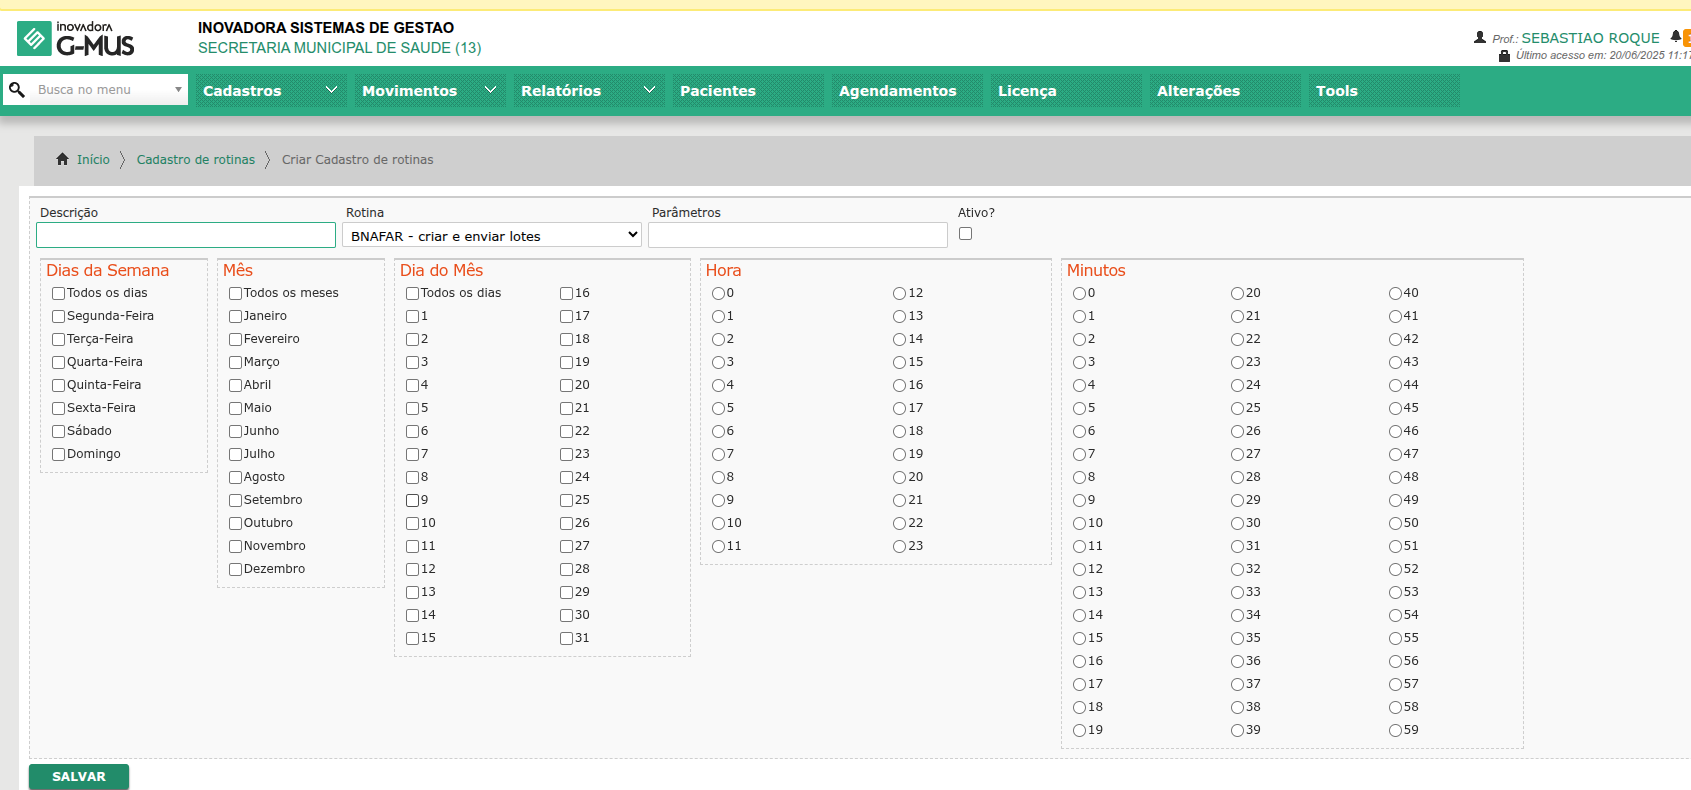Image resolution: width=1691 pixels, height=790 pixels.
Task: Open the menu search dropdown arrow
Action: click(x=178, y=90)
